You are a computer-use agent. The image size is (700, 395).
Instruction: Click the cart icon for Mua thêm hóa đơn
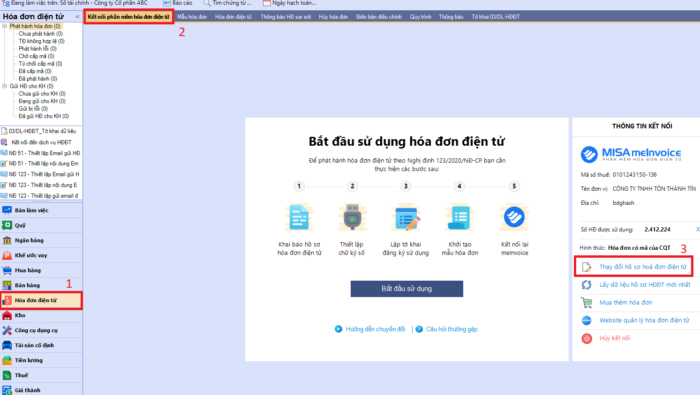coord(587,303)
